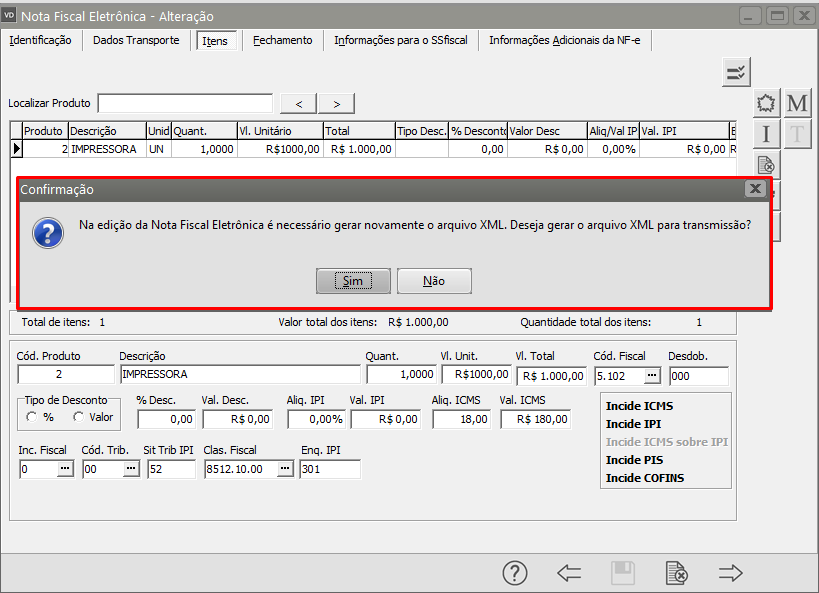Switch to the Fechamento tab

point(282,40)
